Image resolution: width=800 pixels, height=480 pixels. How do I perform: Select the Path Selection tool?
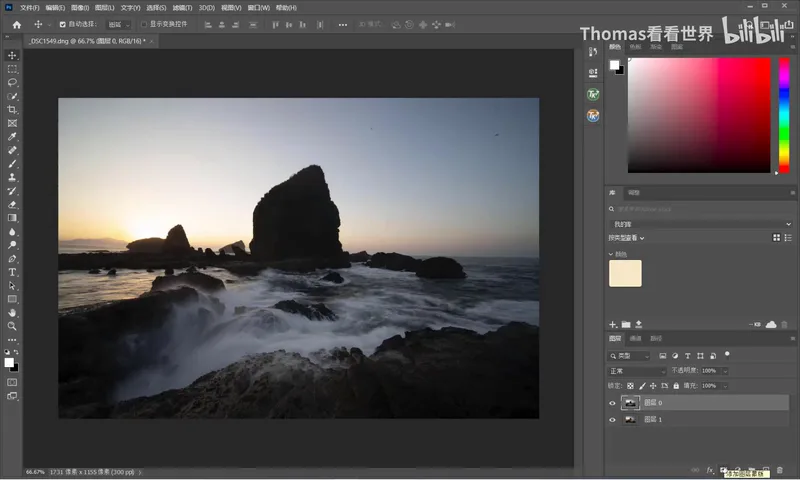pos(12,286)
